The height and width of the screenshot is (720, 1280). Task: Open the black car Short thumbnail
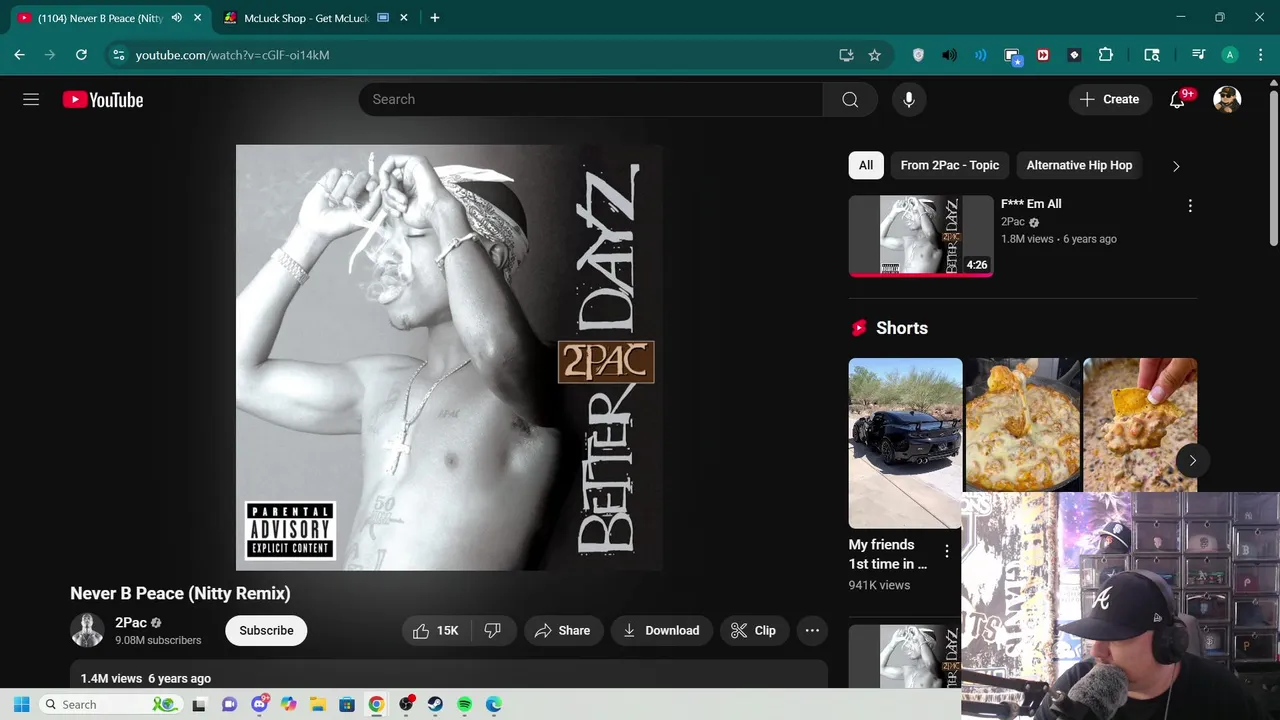906,443
